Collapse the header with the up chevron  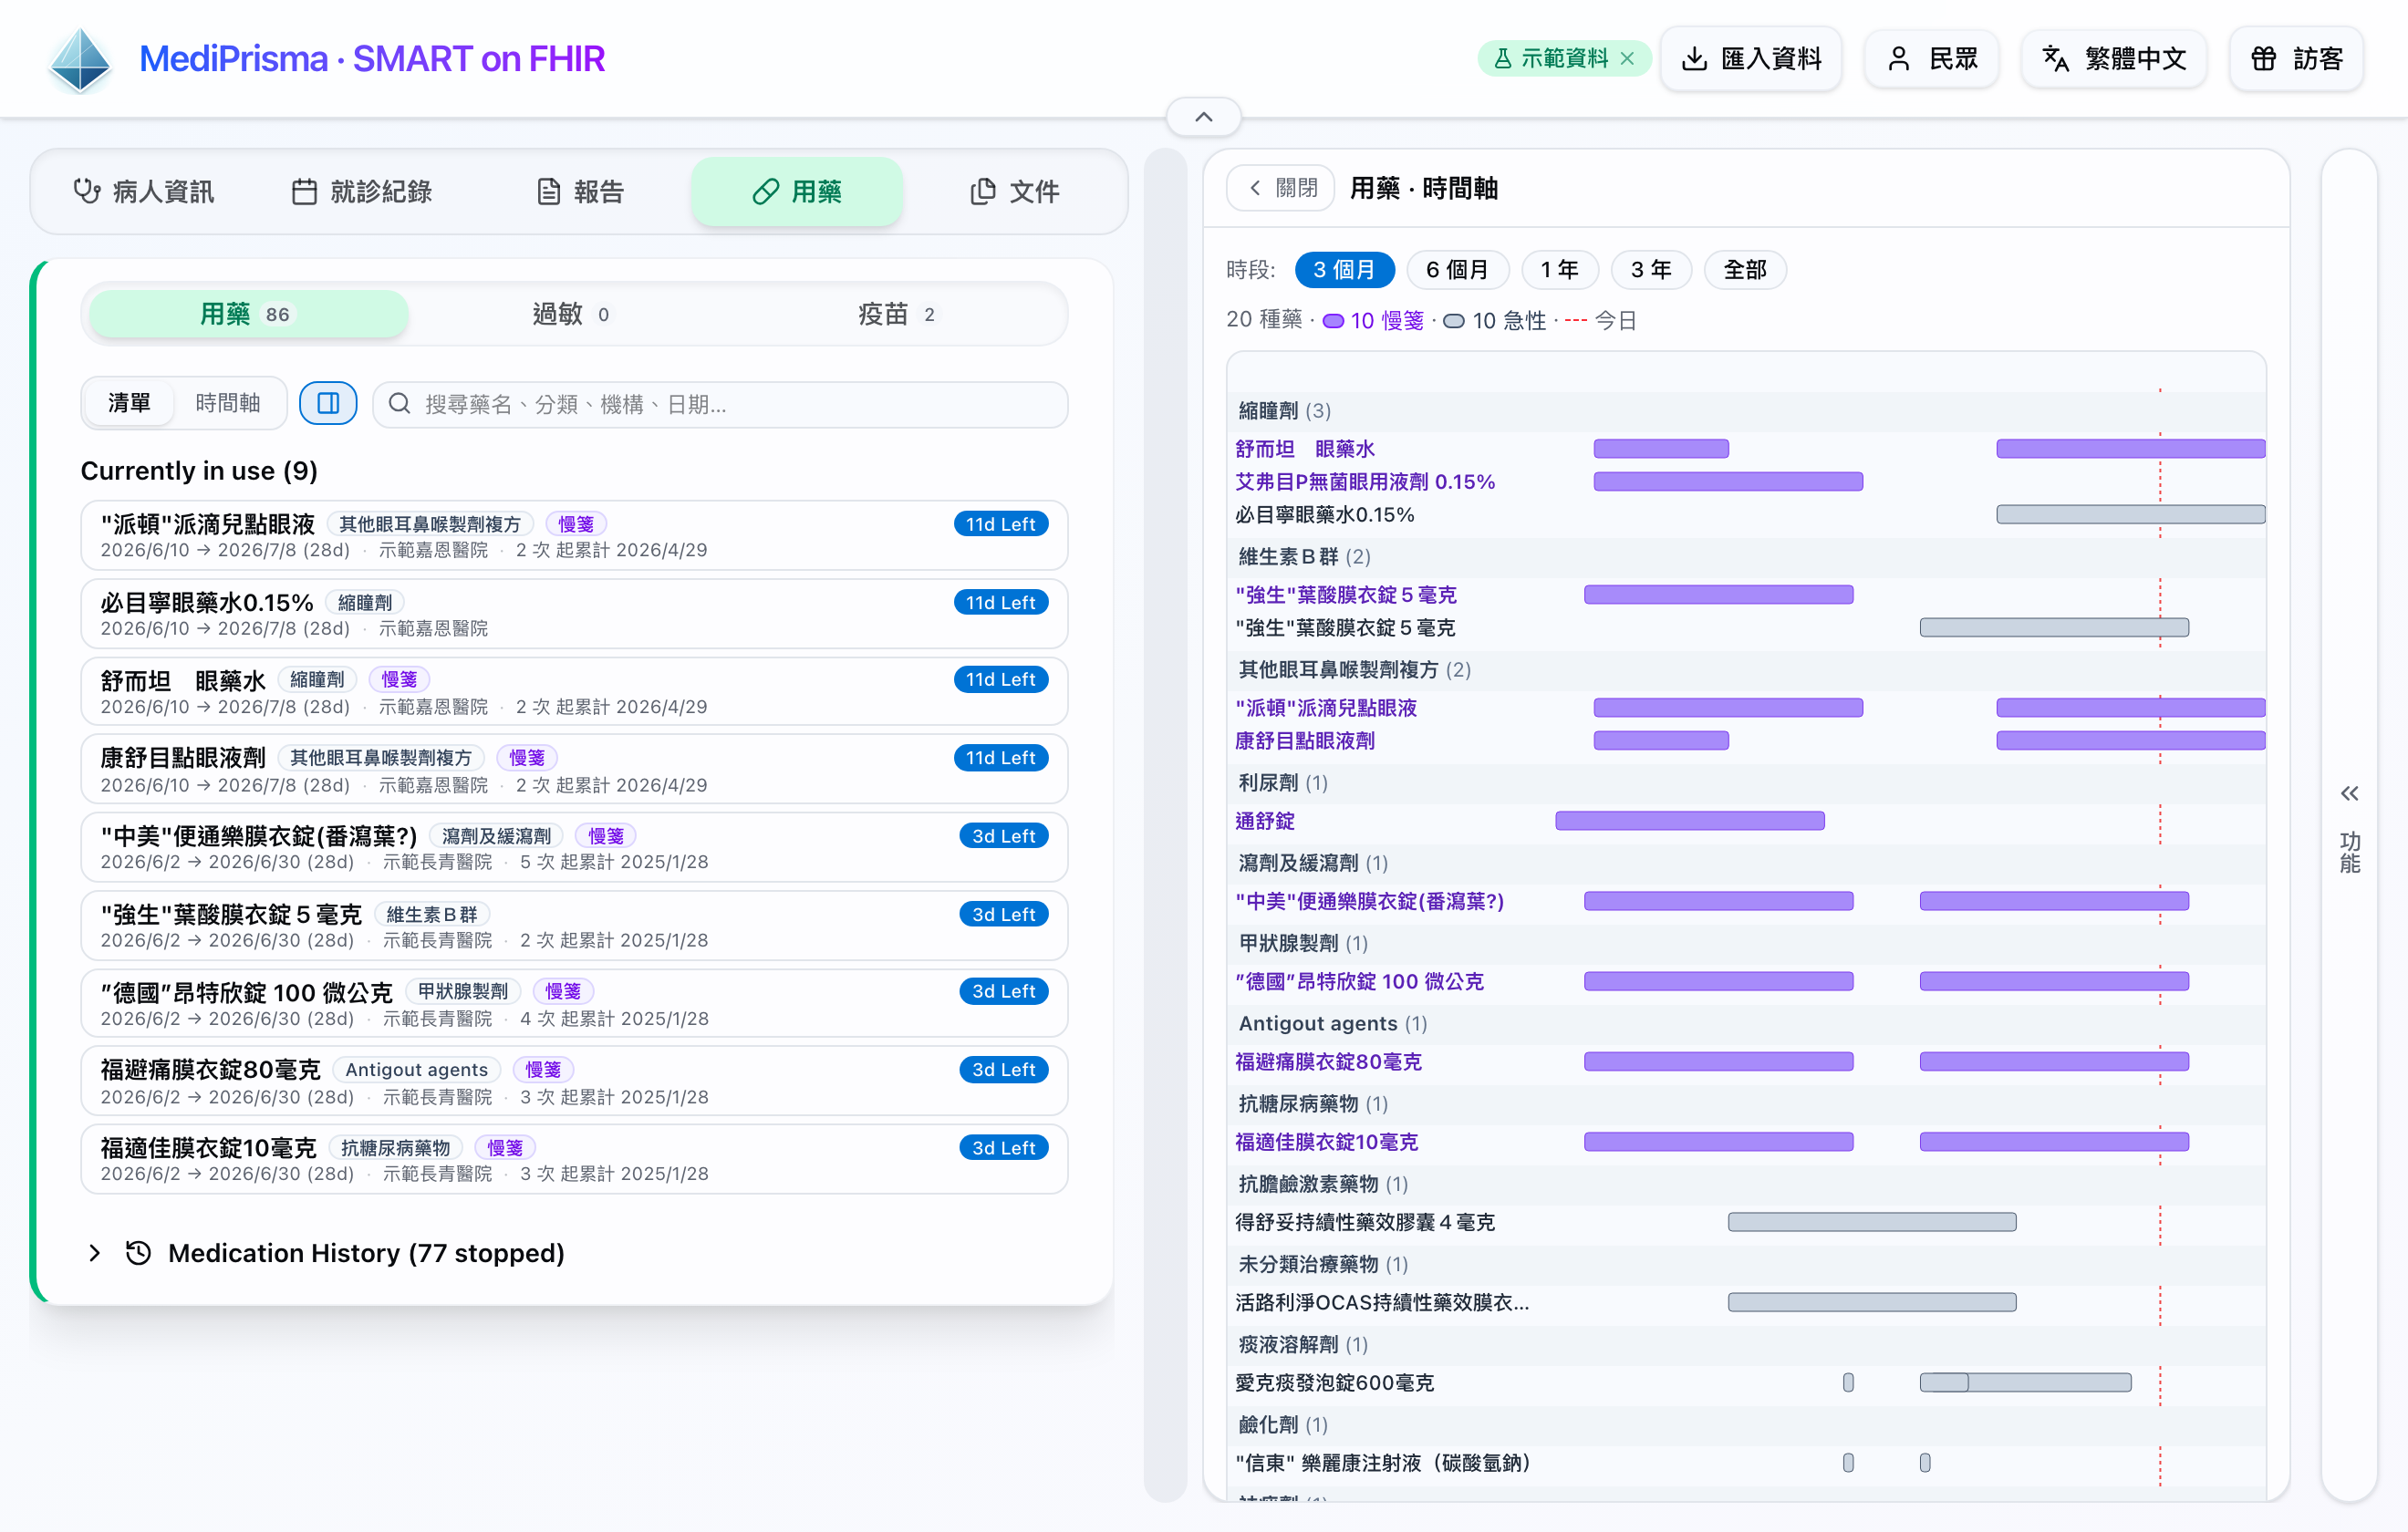pyautogui.click(x=1204, y=117)
